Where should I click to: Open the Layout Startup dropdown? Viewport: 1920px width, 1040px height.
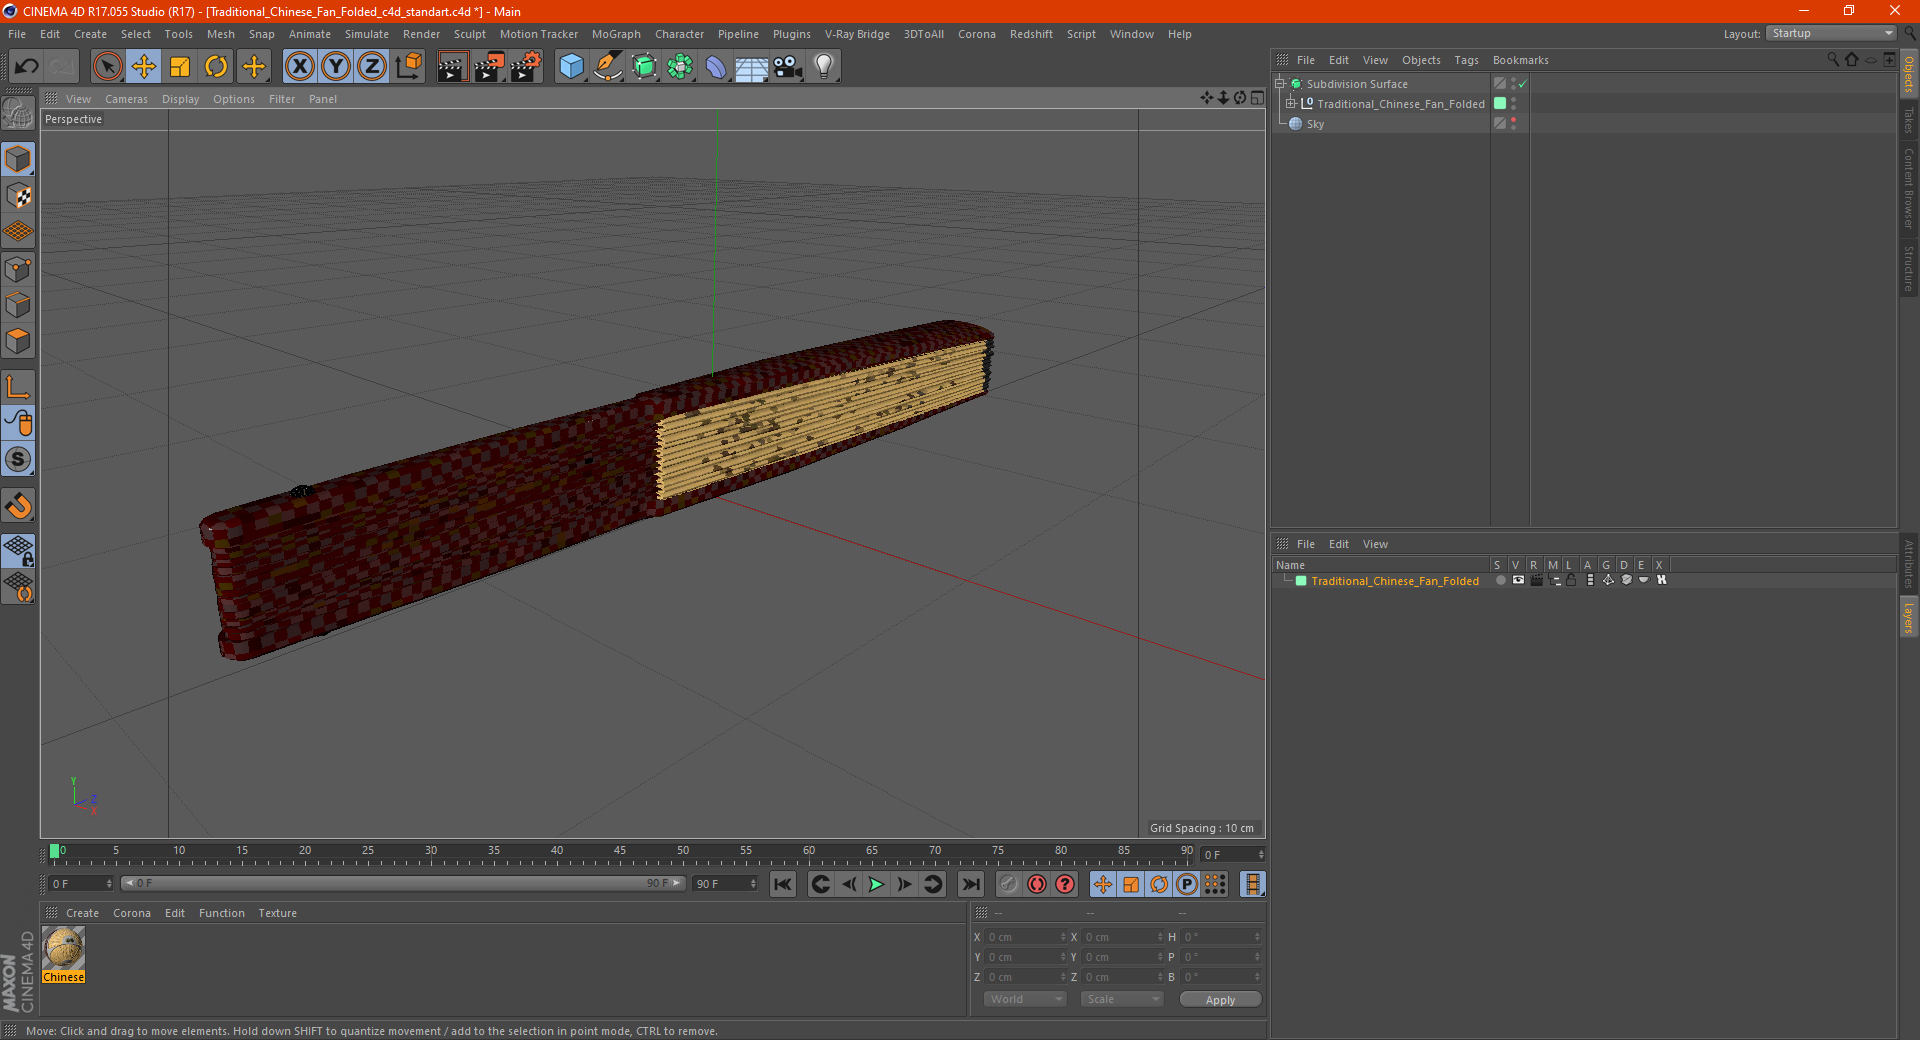pyautogui.click(x=1832, y=33)
